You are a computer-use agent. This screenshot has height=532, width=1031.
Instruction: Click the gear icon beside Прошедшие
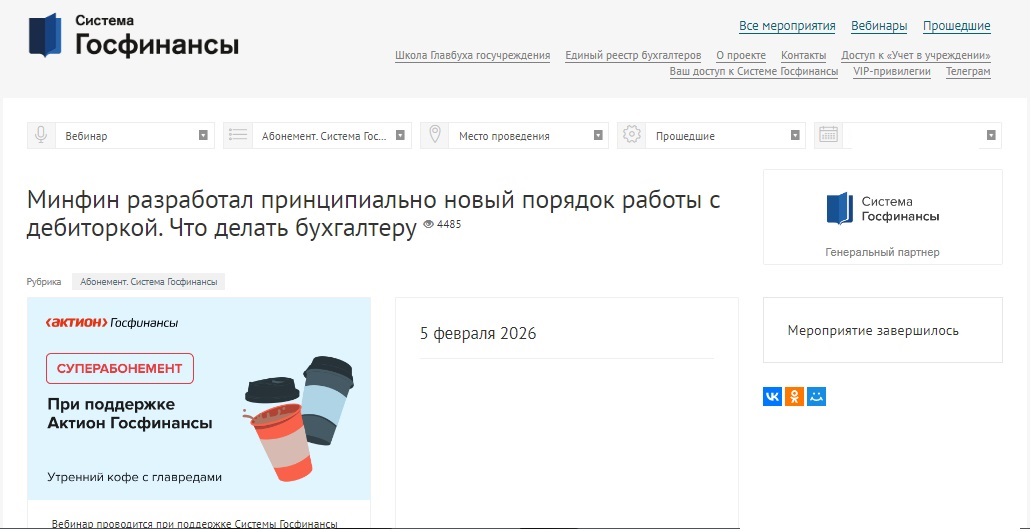tap(630, 136)
